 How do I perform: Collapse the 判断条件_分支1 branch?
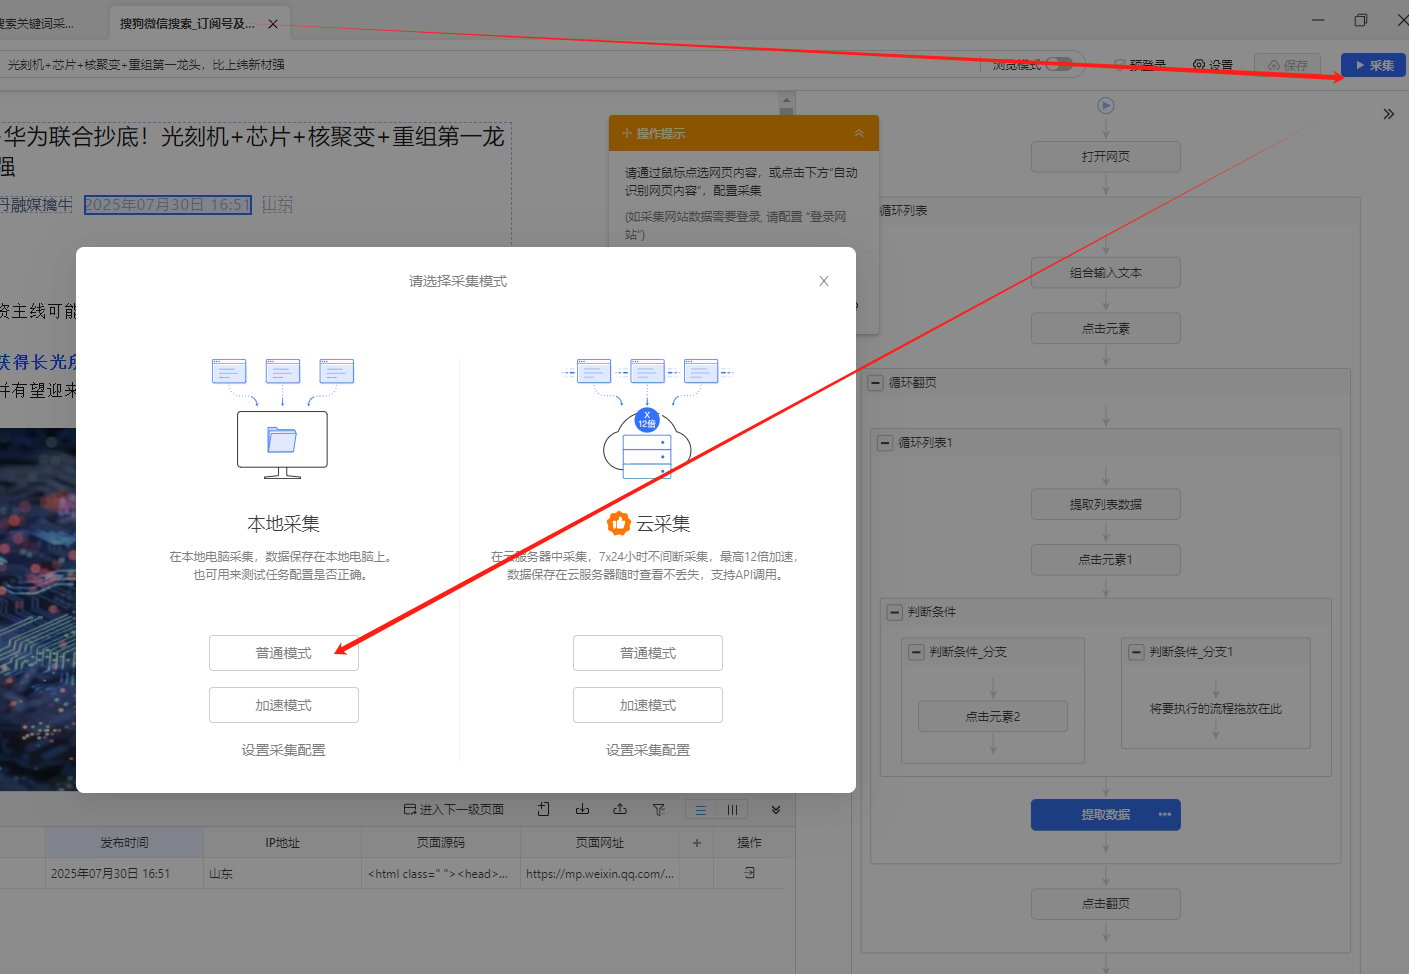(x=1136, y=652)
